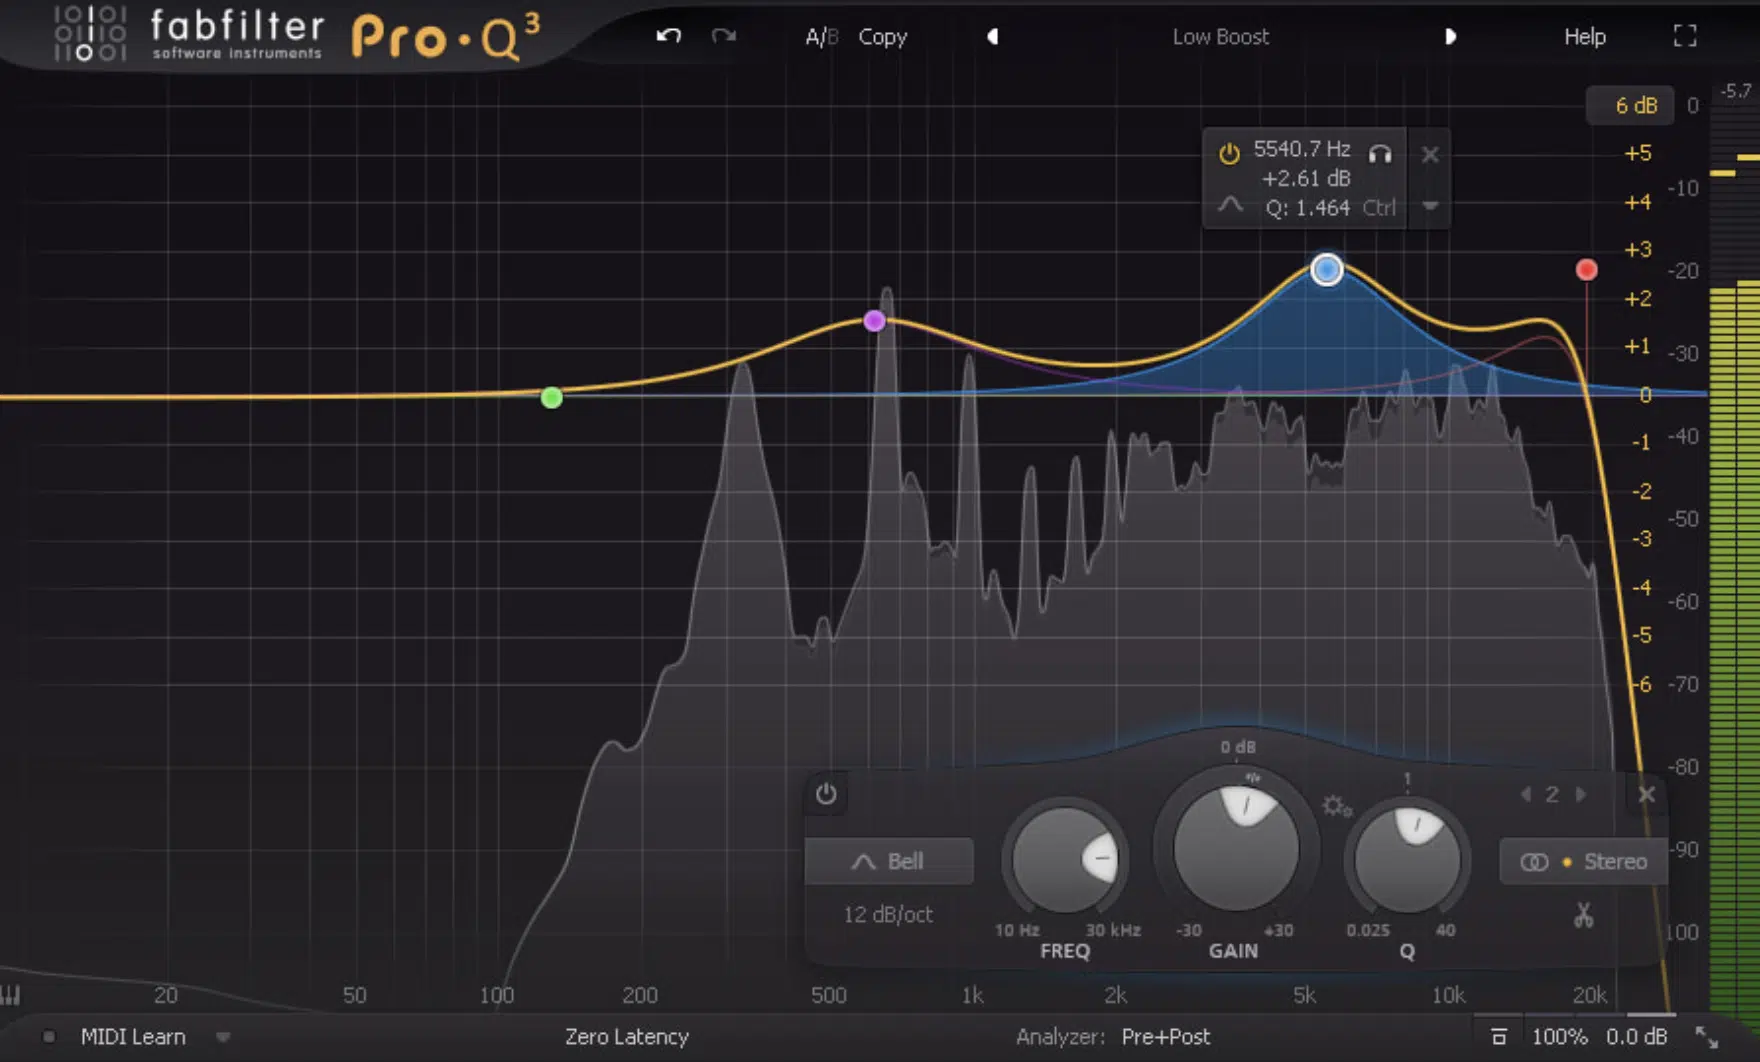1760x1062 pixels.
Task: Open band tooltip dropdown arrow
Action: 1430,207
